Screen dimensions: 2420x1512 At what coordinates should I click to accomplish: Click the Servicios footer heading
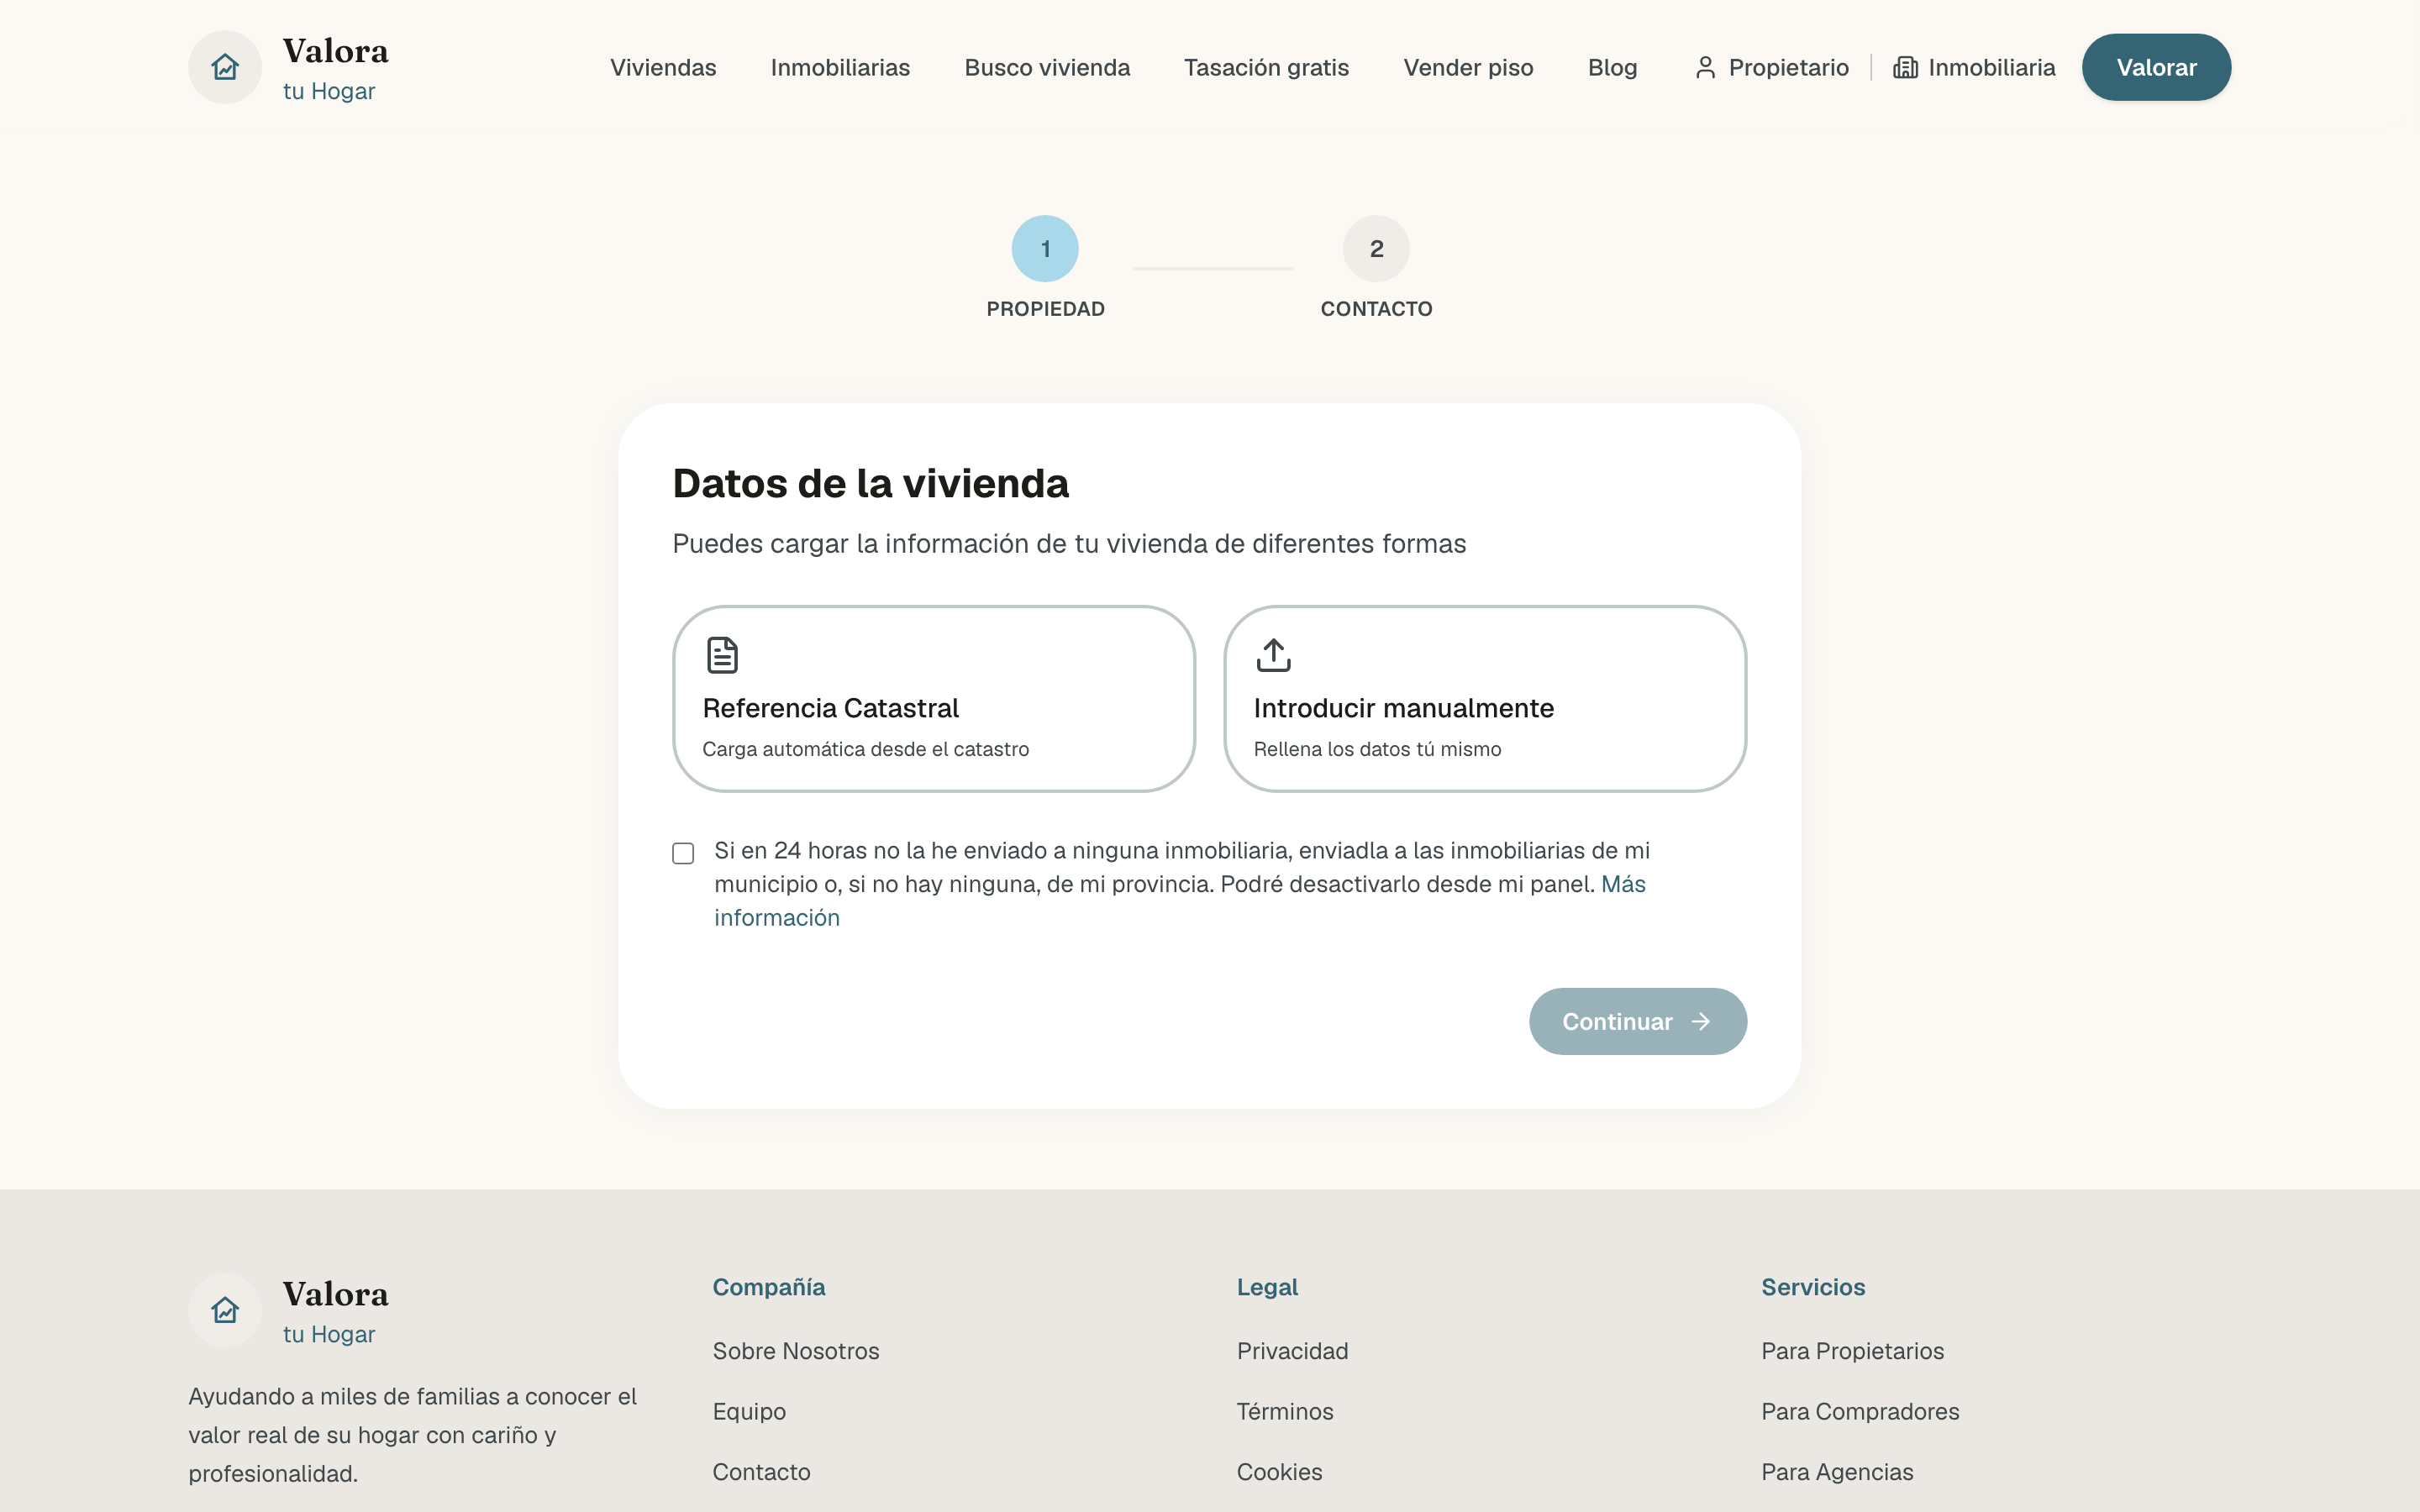coord(1813,1287)
